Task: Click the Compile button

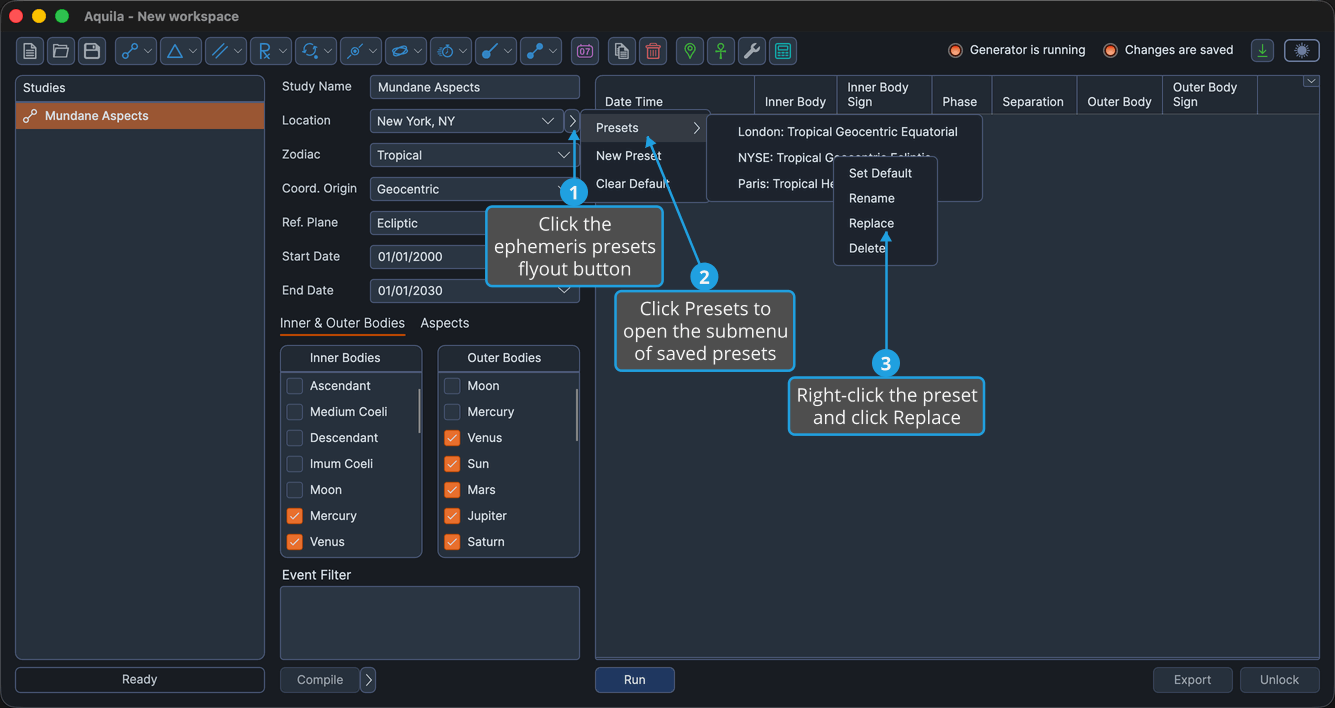Action: [320, 680]
